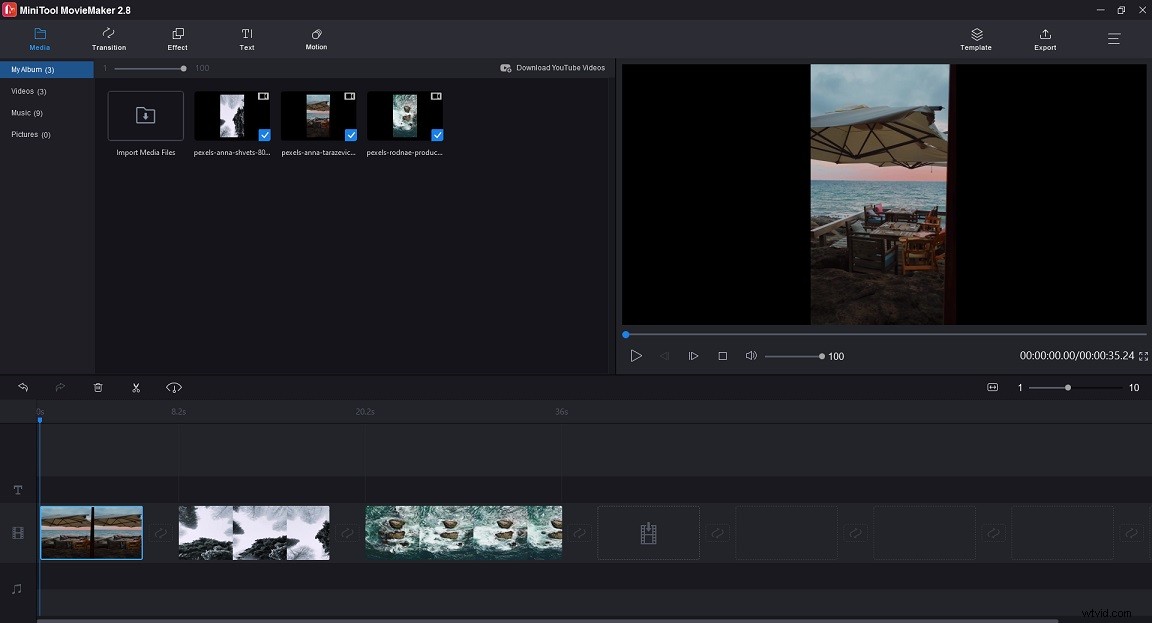
Task: Open the Speed control icon
Action: [174, 387]
